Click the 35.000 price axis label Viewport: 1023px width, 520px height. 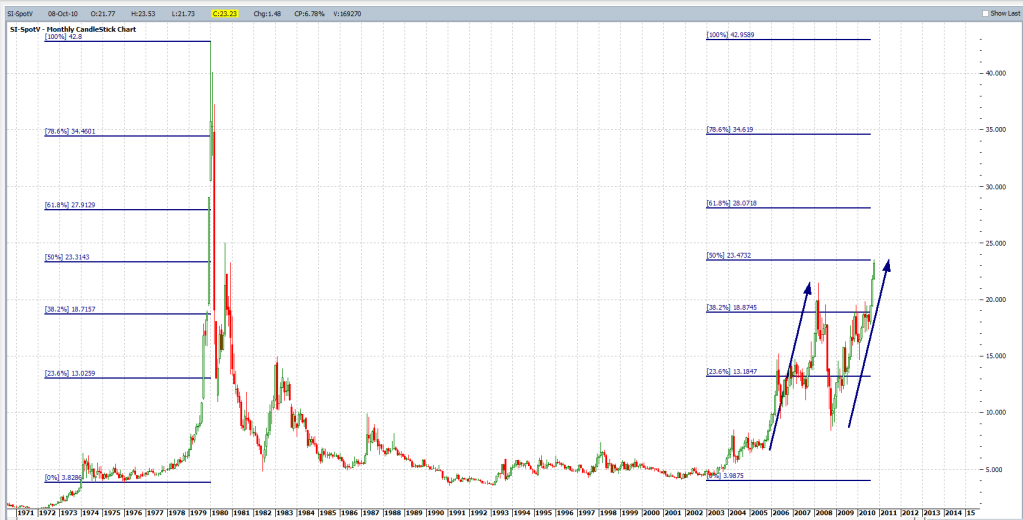[995, 130]
